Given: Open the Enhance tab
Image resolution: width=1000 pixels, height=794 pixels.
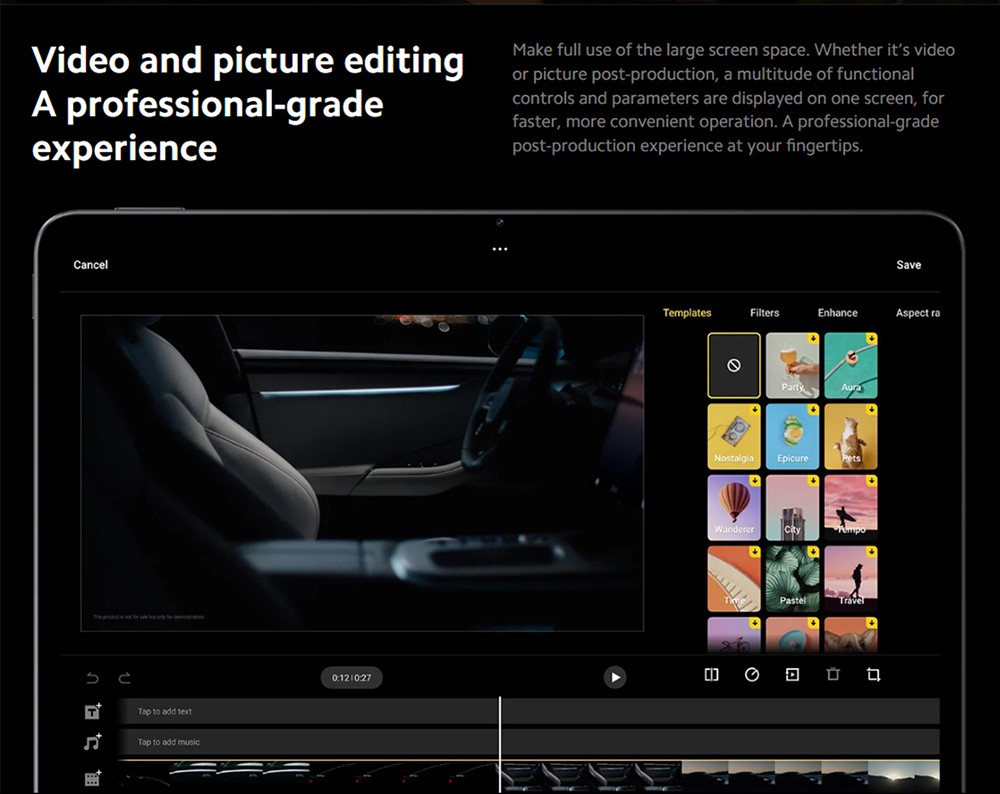Looking at the screenshot, I should click(837, 313).
